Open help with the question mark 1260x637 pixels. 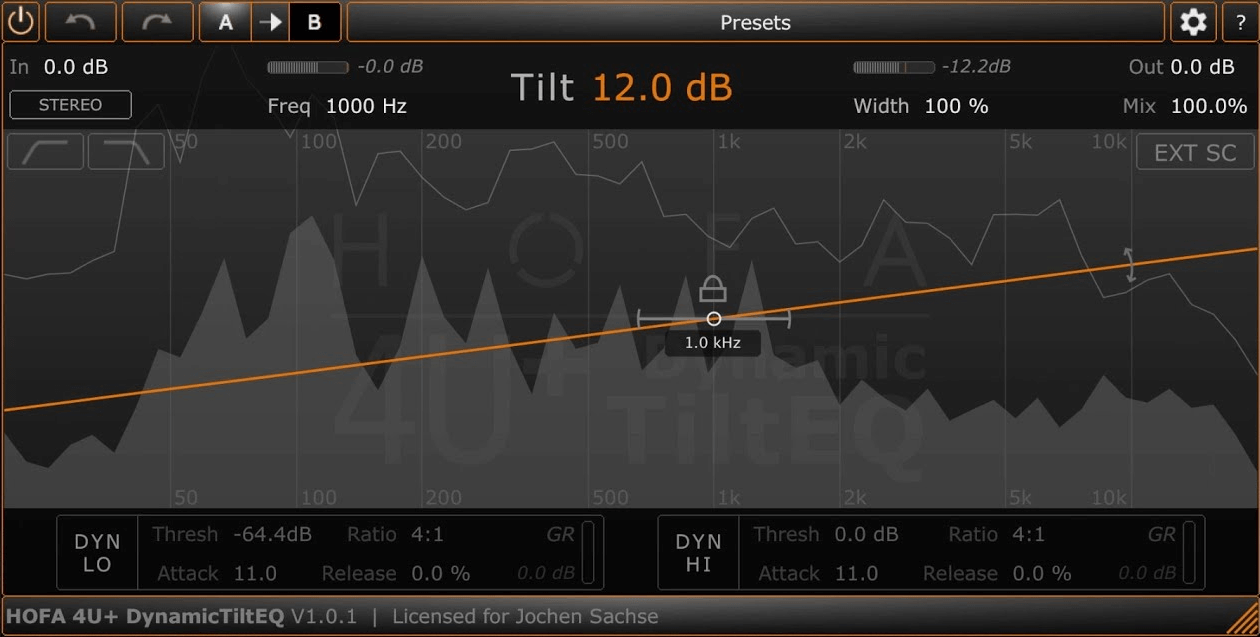1240,22
